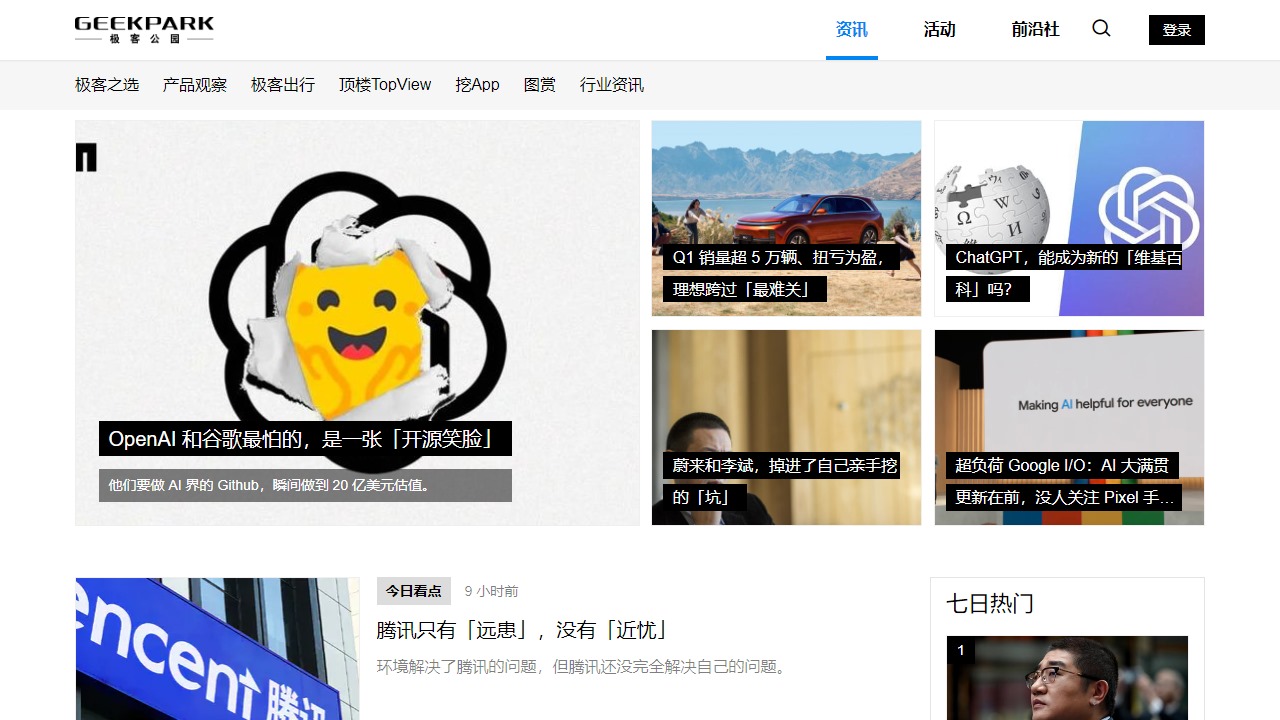Open search using the magnifier icon
The width and height of the screenshot is (1280, 720).
click(x=1101, y=30)
